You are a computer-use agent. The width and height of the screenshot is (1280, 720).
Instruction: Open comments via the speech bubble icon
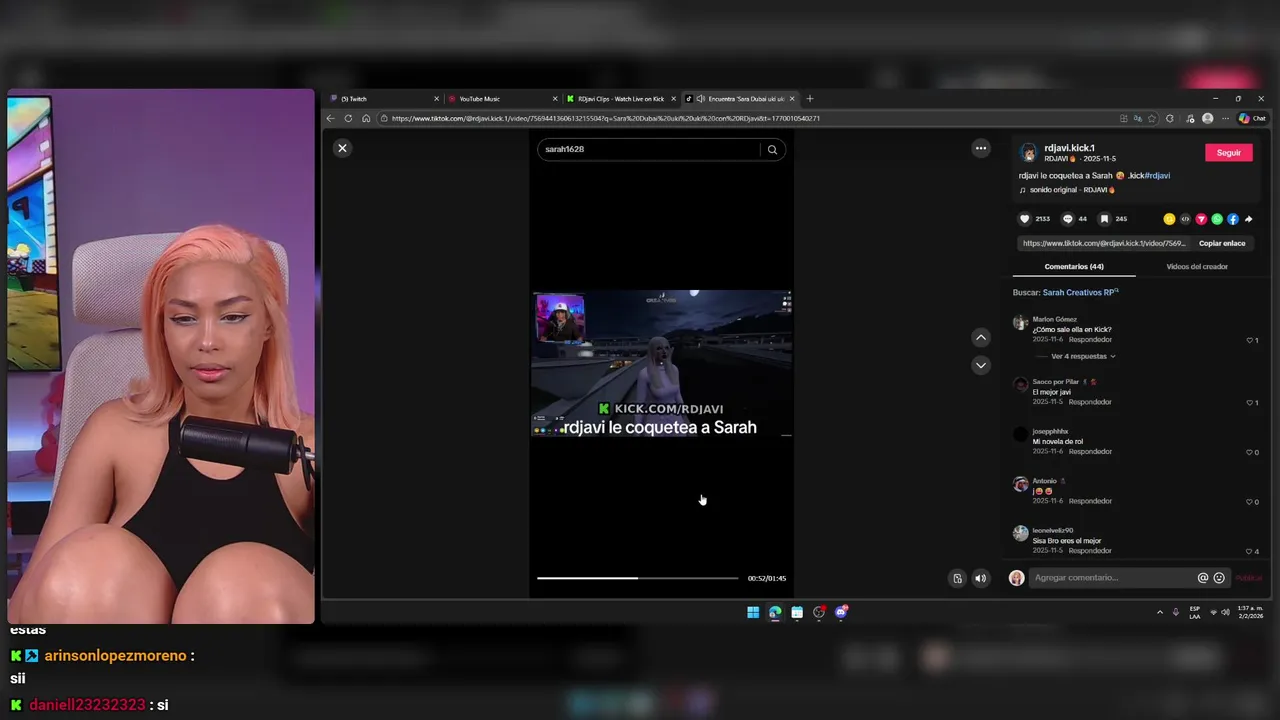(x=1067, y=219)
